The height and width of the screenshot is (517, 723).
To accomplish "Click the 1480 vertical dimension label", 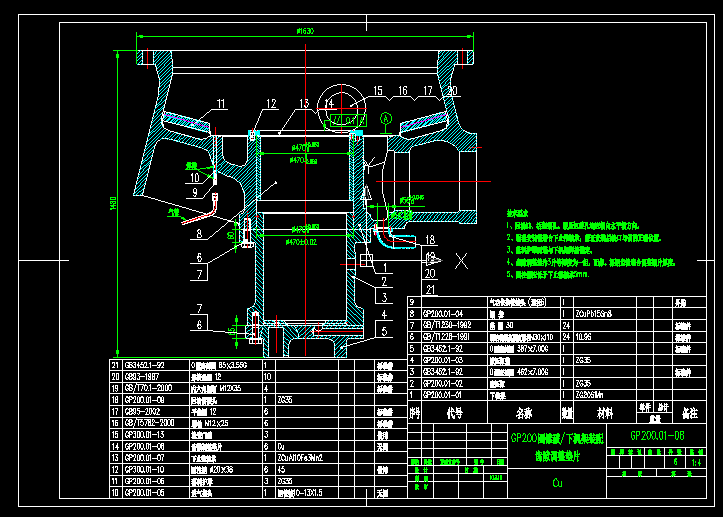I will (x=113, y=203).
